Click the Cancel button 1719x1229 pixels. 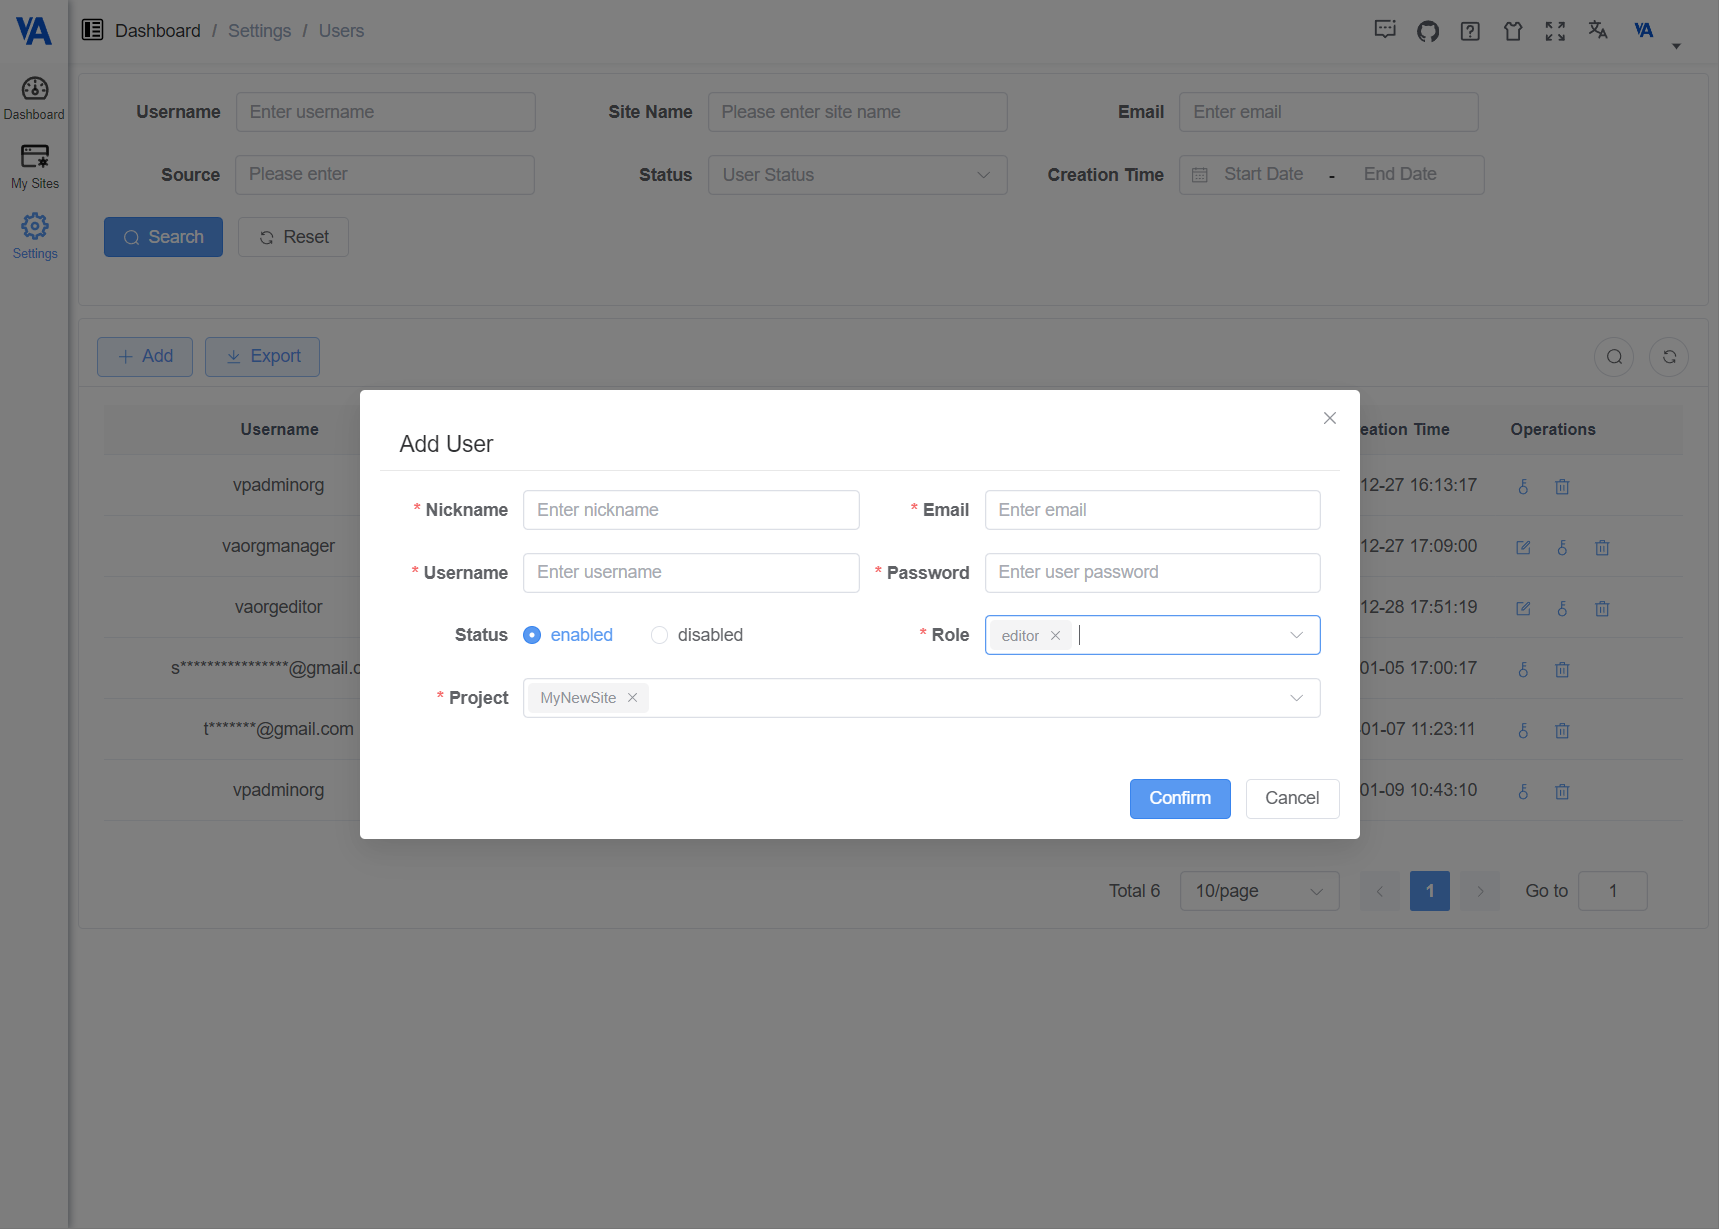click(x=1292, y=798)
